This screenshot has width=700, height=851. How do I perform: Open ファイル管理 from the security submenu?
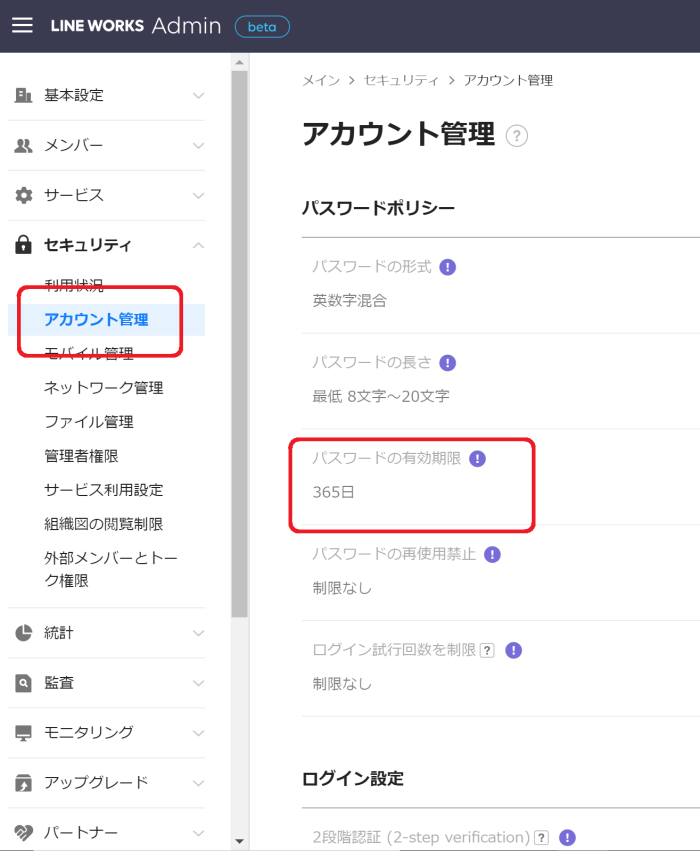tap(89, 422)
